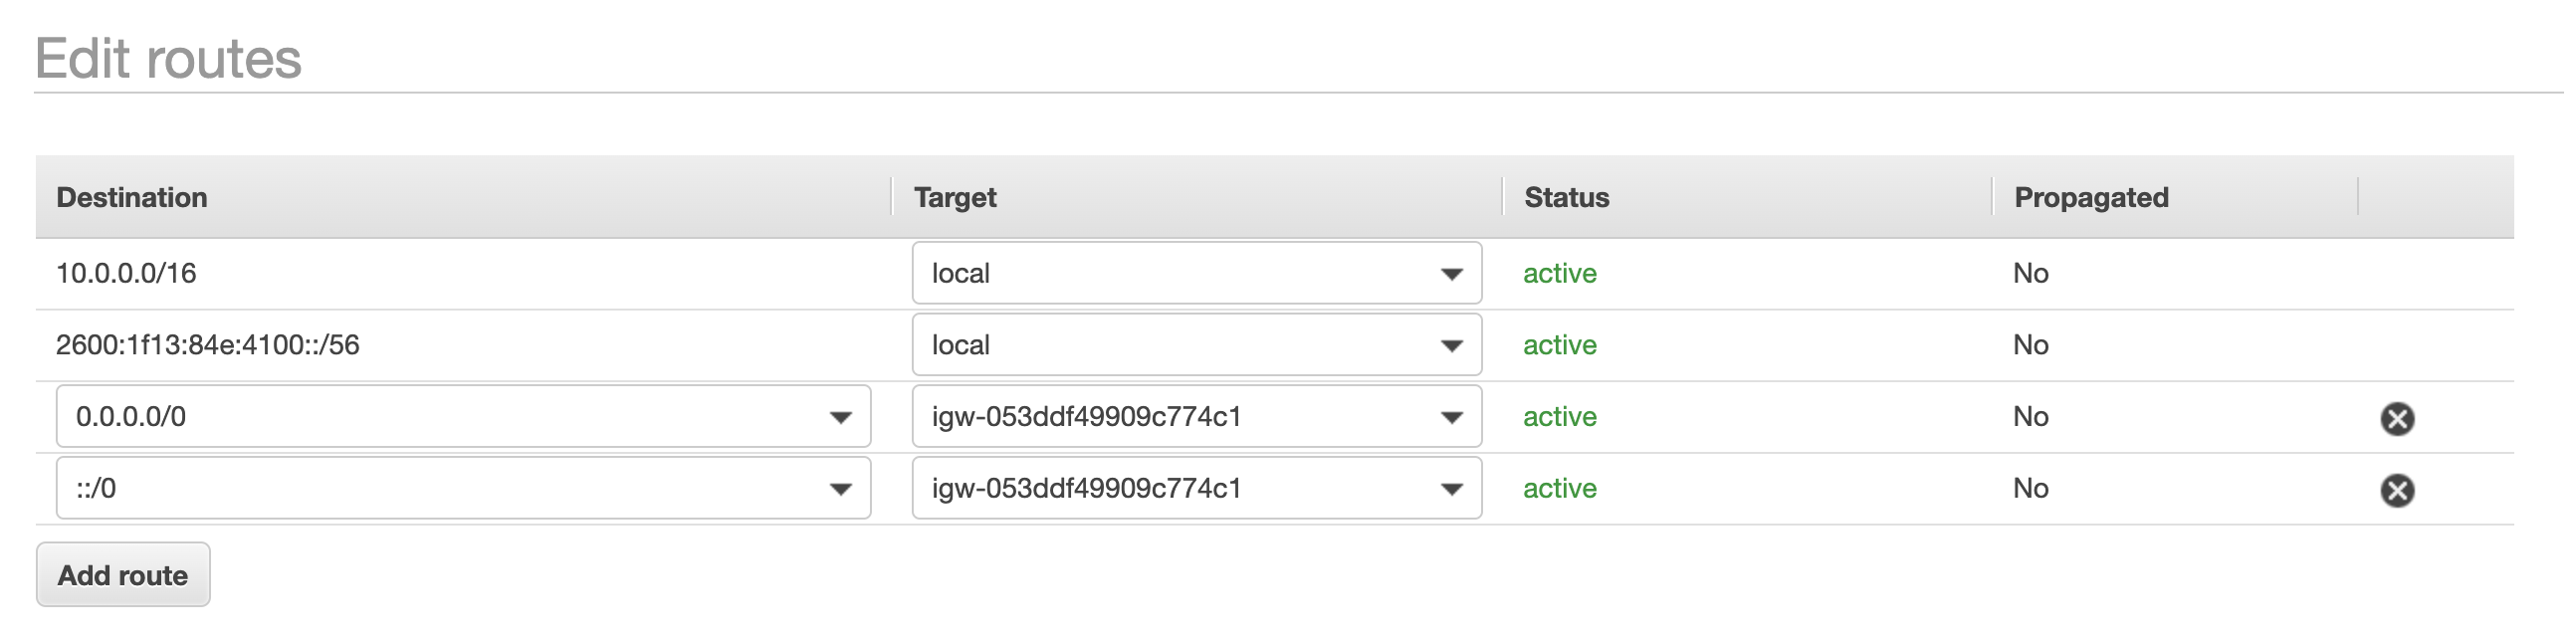
Task: Click Propagated No value in ::/0 row
Action: [x=2030, y=489]
